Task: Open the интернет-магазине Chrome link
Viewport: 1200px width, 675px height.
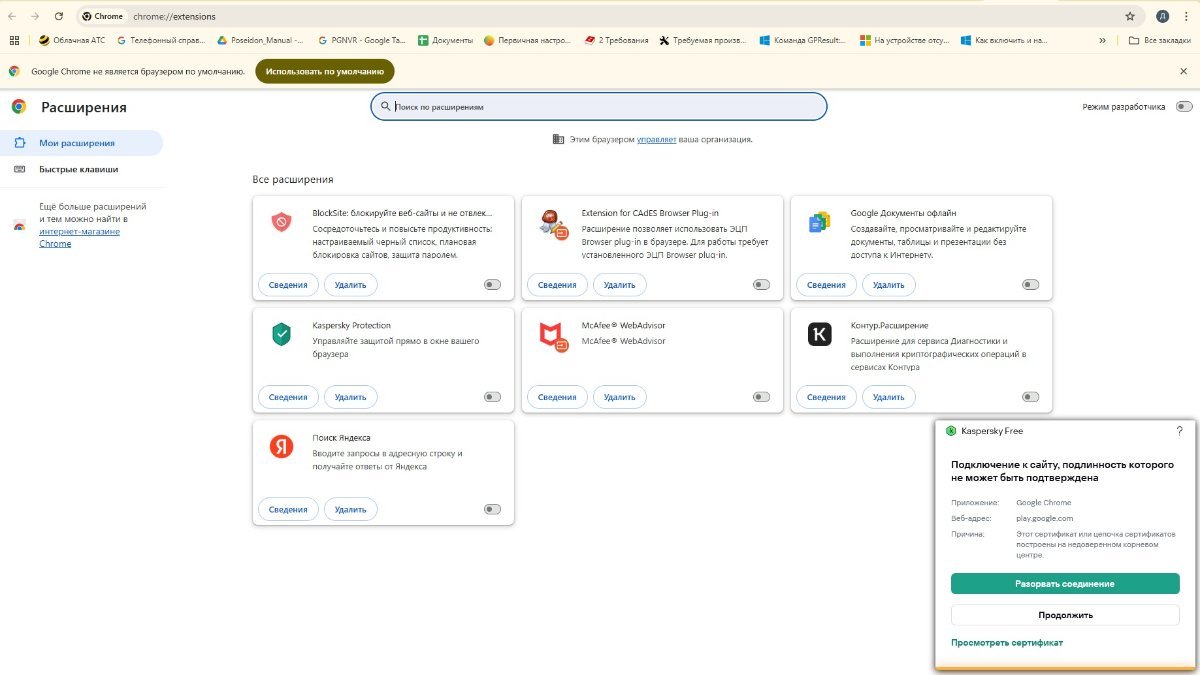Action: point(79,237)
